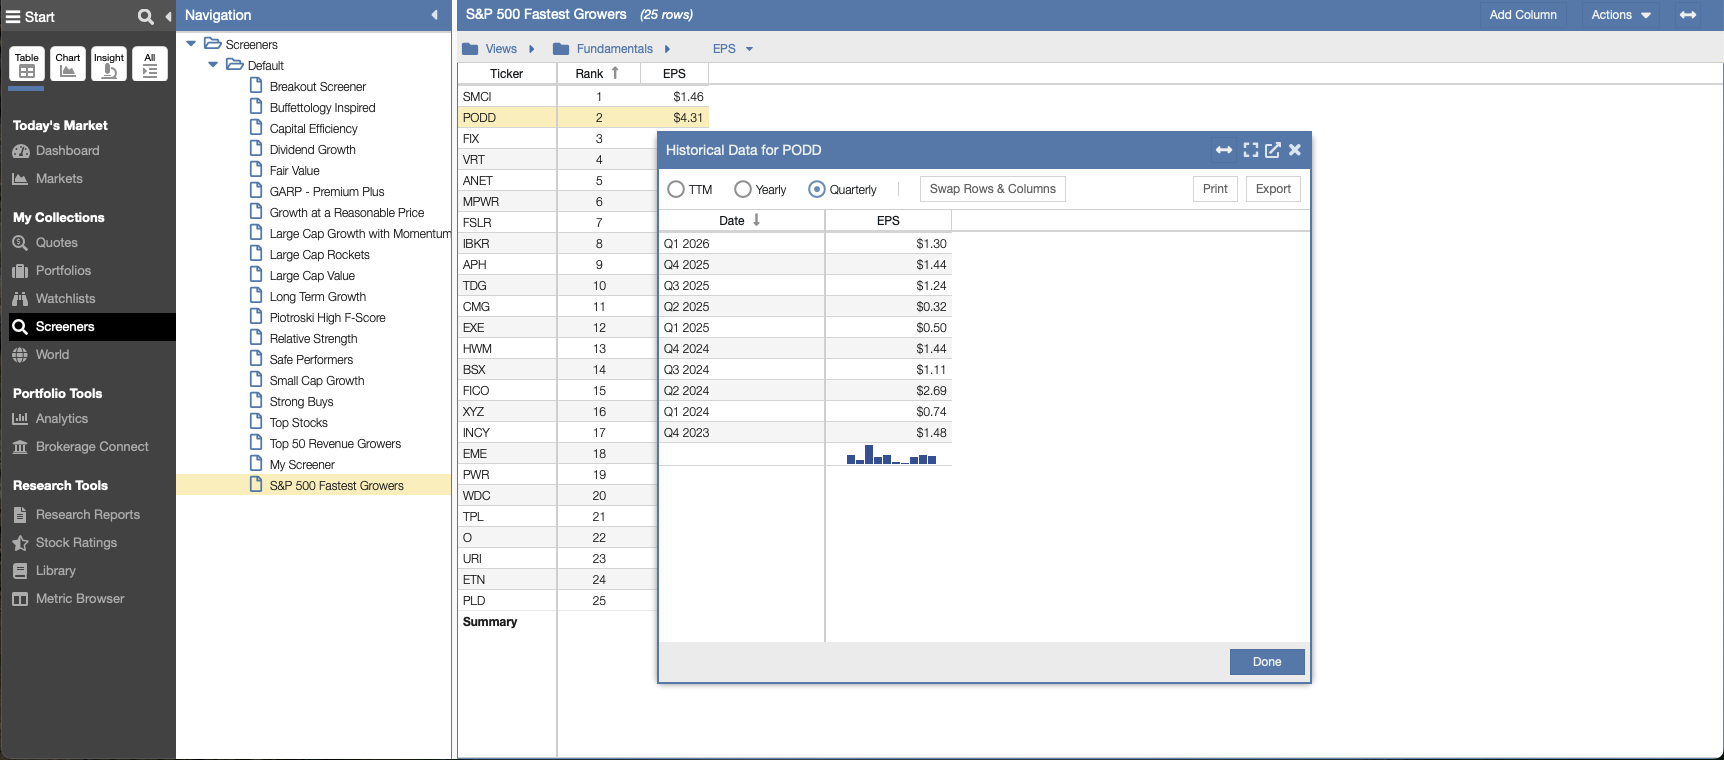1724x760 pixels.
Task: Click the Dashboard icon in sidebar
Action: tap(20, 151)
